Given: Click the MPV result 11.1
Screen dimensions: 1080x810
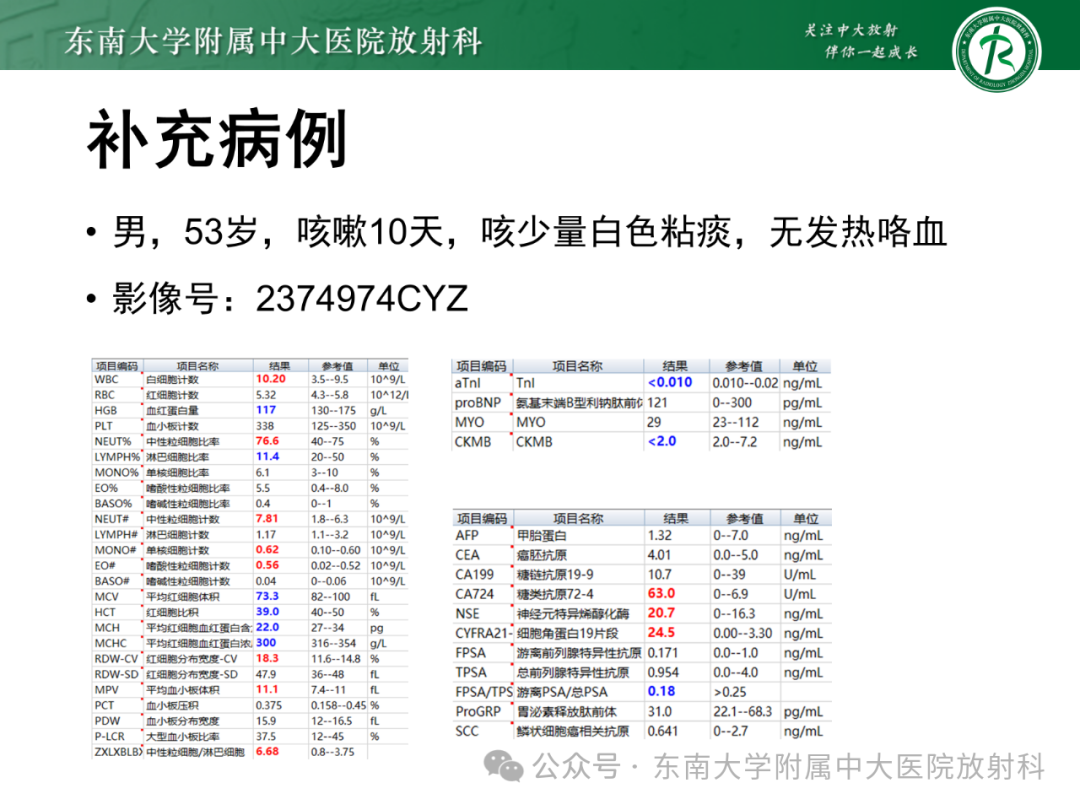Looking at the screenshot, I should tap(267, 689).
